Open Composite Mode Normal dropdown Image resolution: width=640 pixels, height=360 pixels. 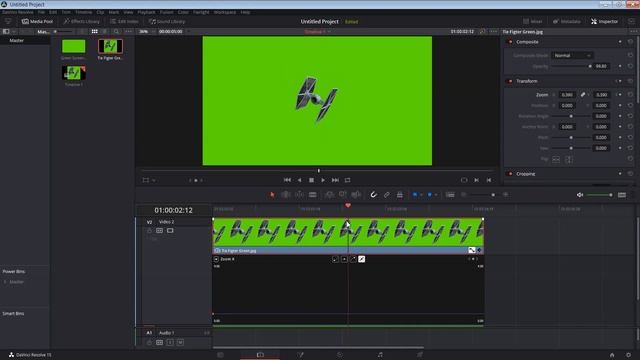point(572,55)
